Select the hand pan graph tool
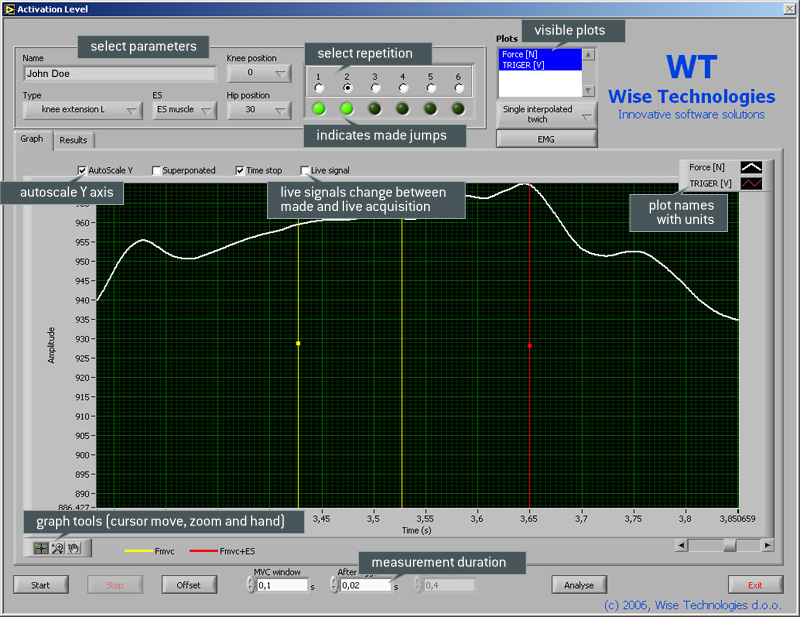Viewport: 800px width, 617px height. (74, 549)
